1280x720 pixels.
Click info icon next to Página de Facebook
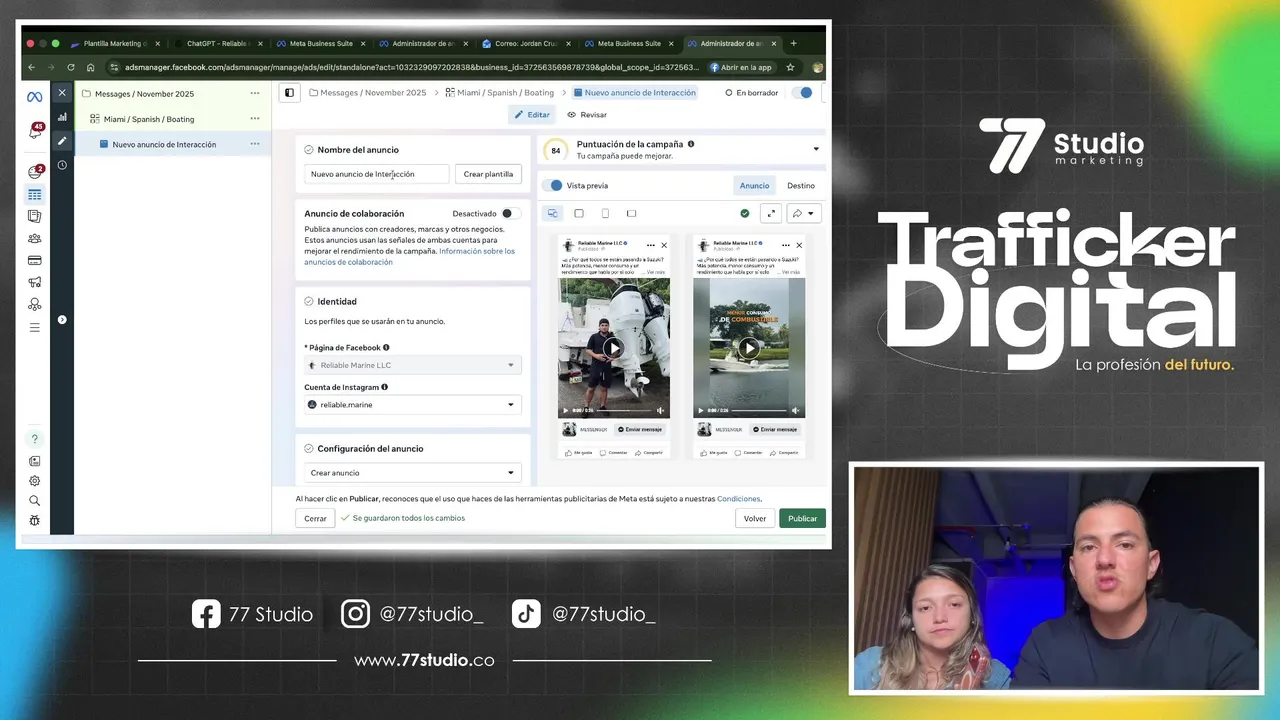386,348
